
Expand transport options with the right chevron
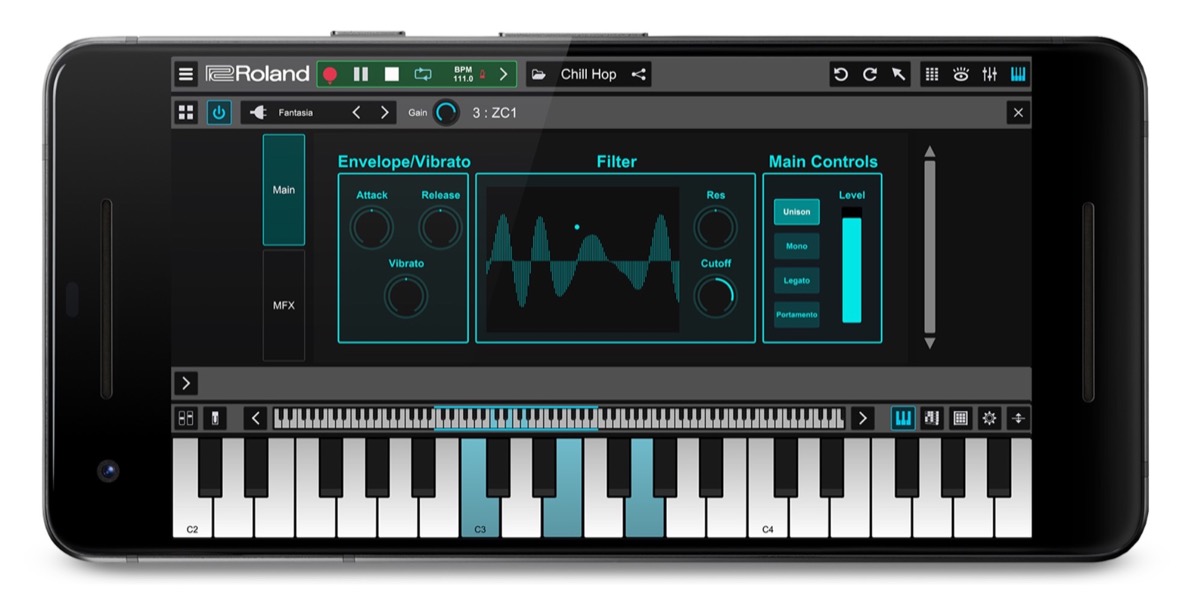(503, 74)
